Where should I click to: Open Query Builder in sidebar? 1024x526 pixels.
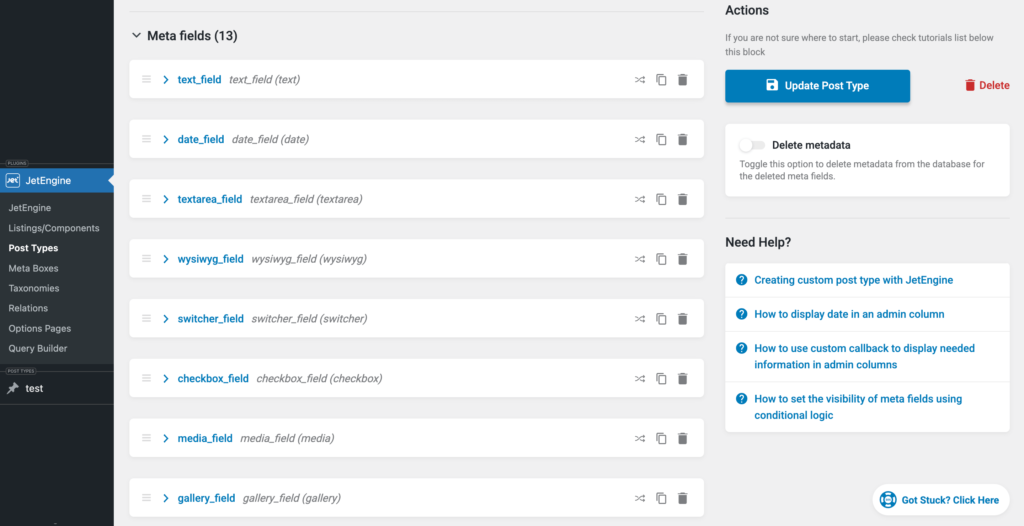coord(38,348)
